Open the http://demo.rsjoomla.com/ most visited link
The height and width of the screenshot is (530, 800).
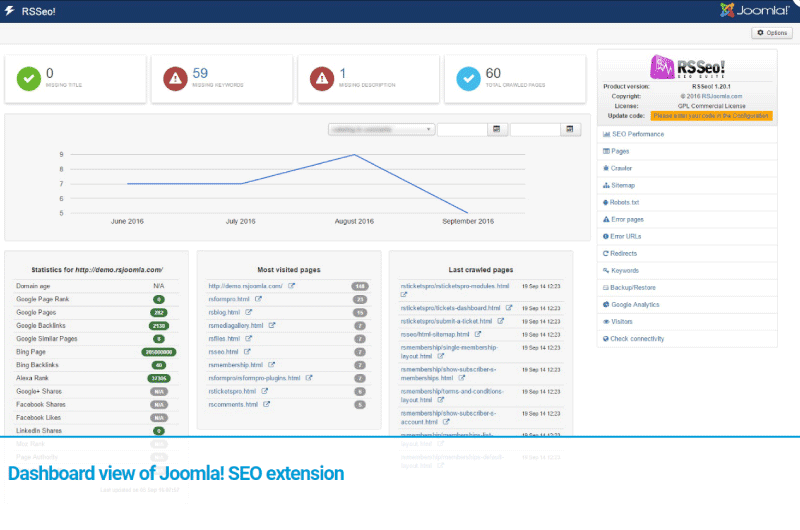point(245,286)
